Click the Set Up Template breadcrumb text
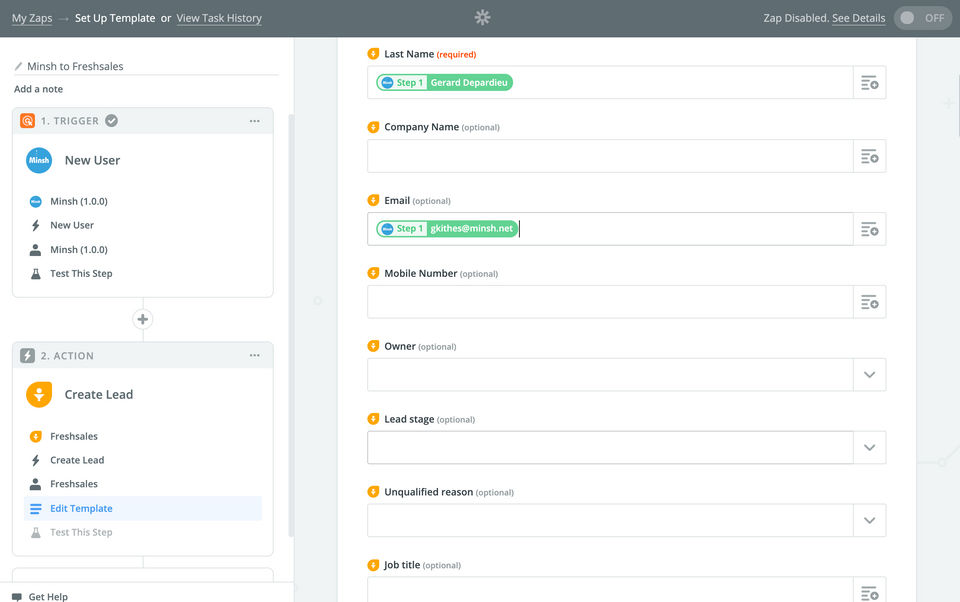 tap(115, 18)
